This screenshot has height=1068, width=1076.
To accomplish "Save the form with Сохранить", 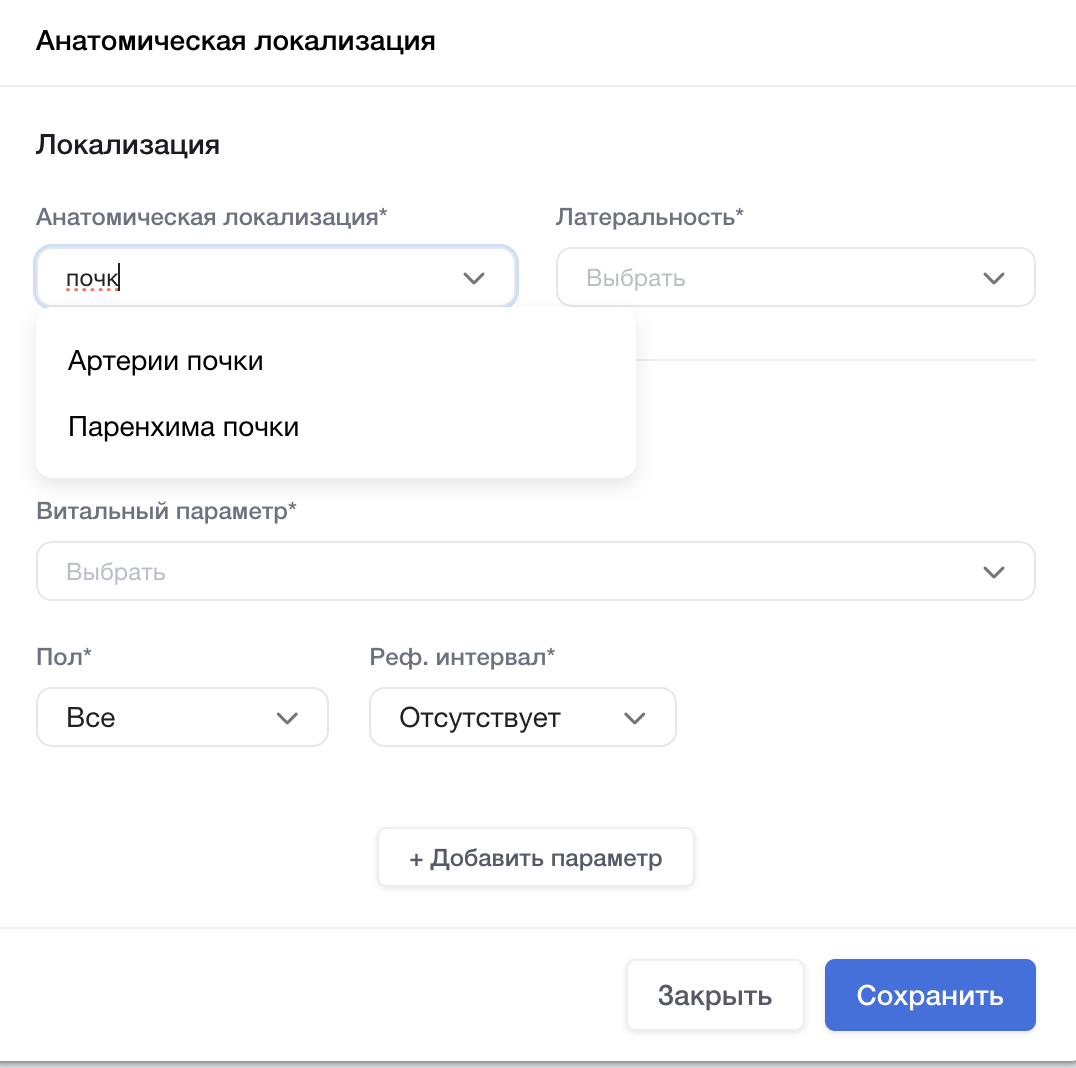I will coord(929,996).
